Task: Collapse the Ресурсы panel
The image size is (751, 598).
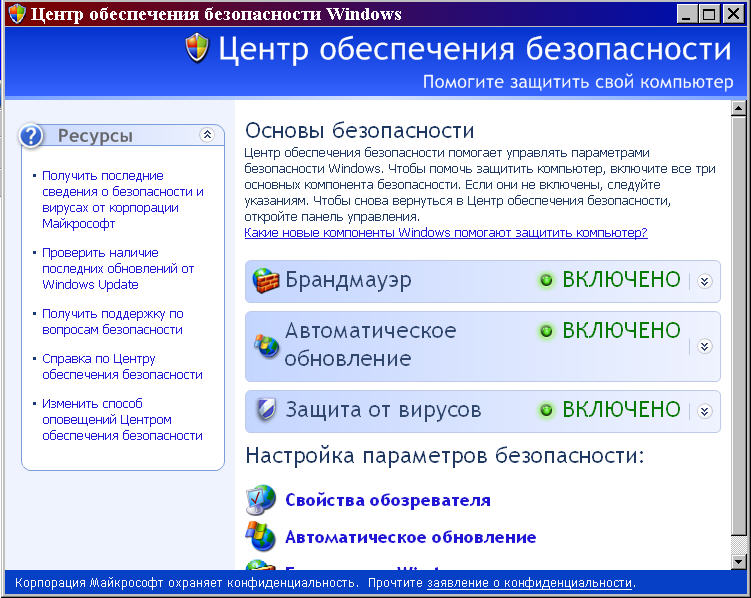Action: click(207, 135)
